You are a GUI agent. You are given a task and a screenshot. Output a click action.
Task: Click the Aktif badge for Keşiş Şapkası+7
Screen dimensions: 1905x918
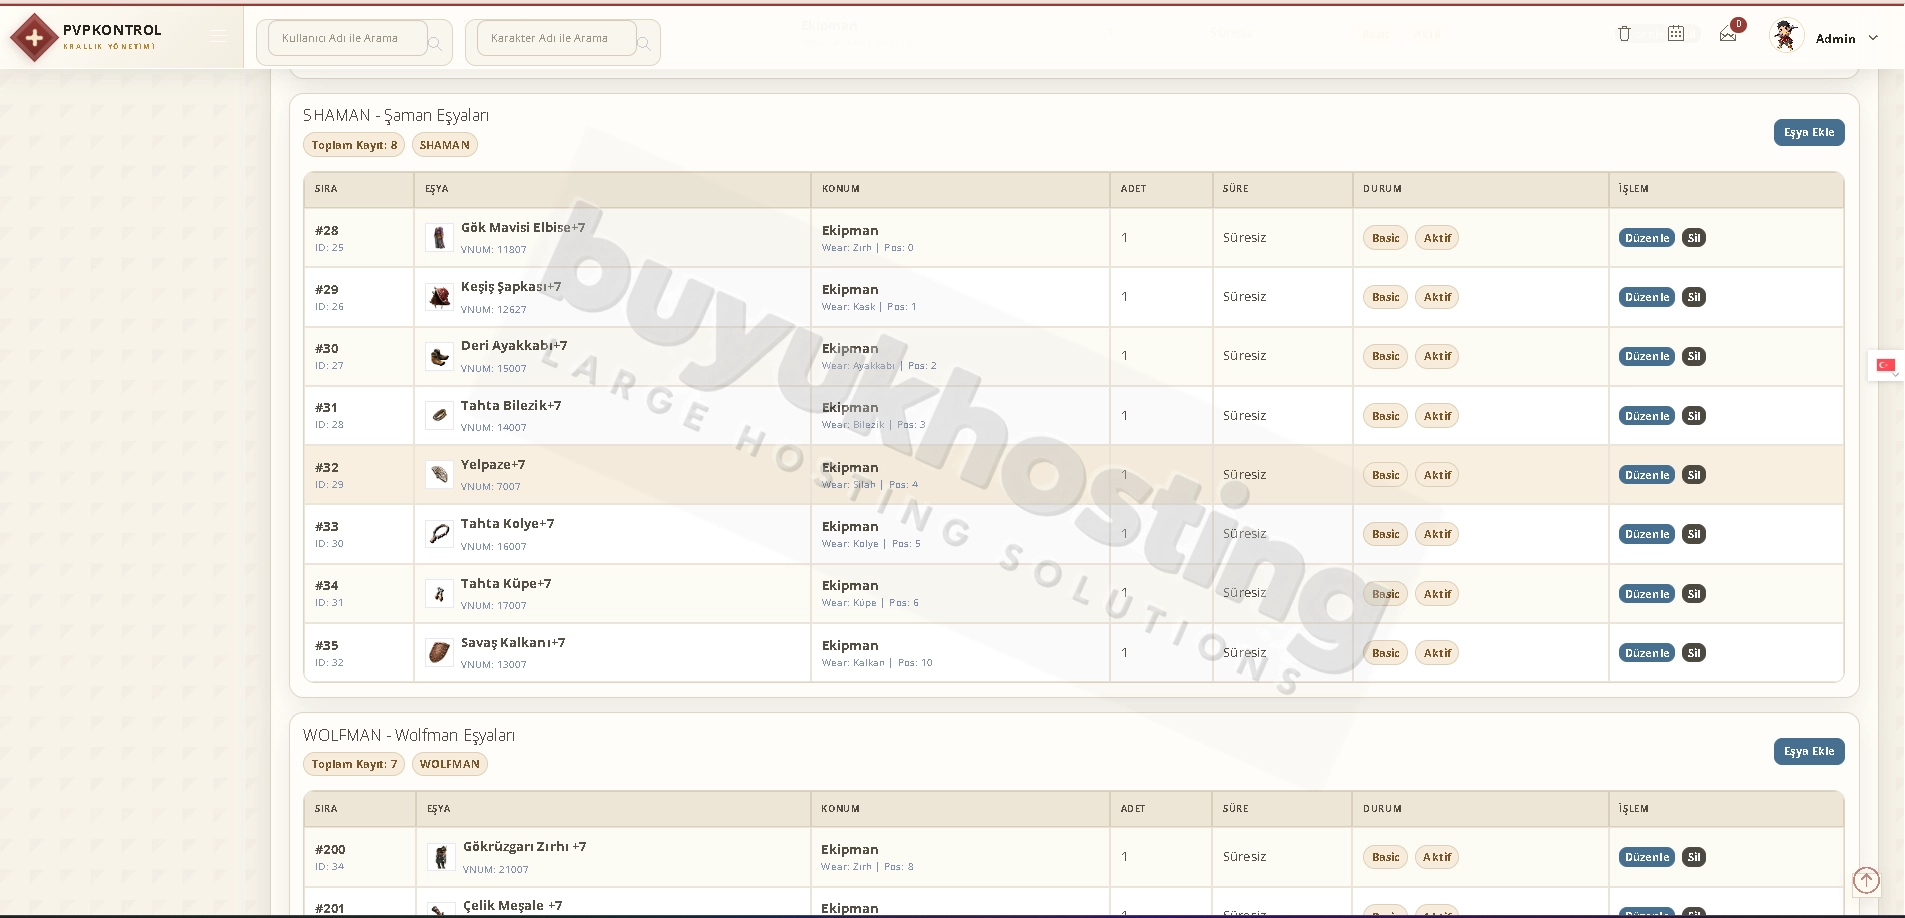click(1437, 297)
